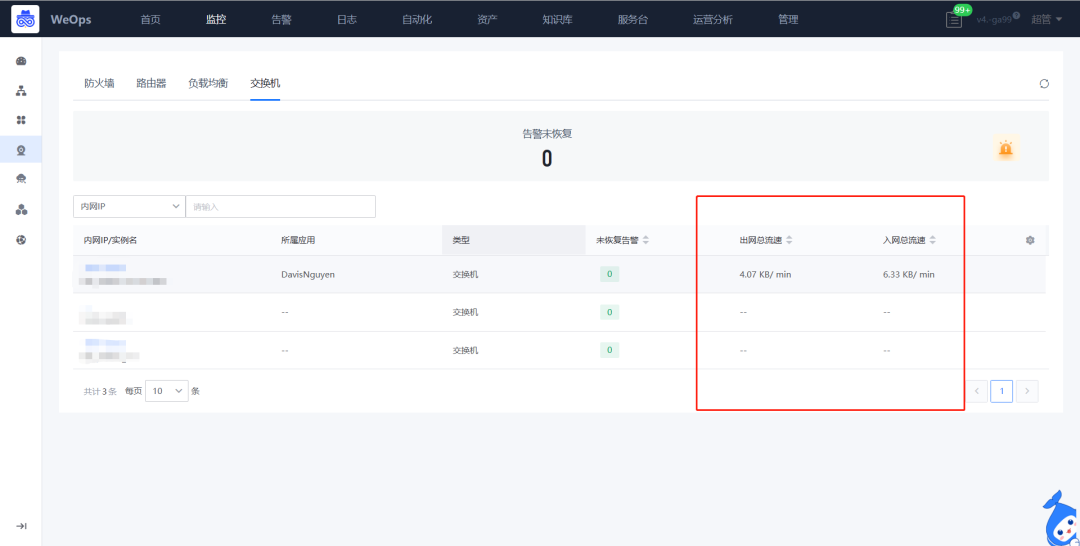Screen dimensions: 1080x546
Task: Open the cluster cubes icon in sidebar
Action: pyautogui.click(x=21, y=209)
